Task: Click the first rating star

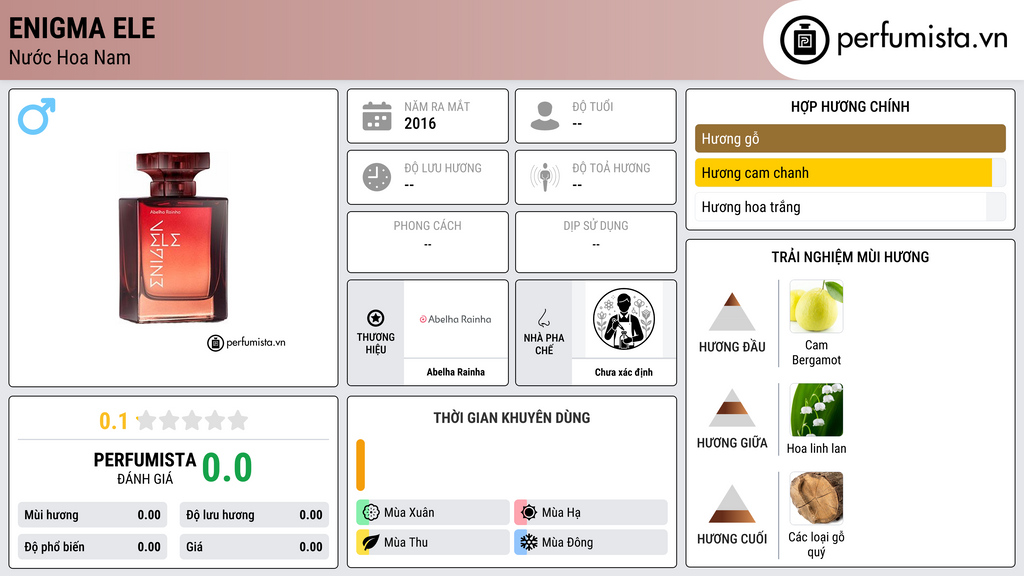Action: [x=147, y=420]
